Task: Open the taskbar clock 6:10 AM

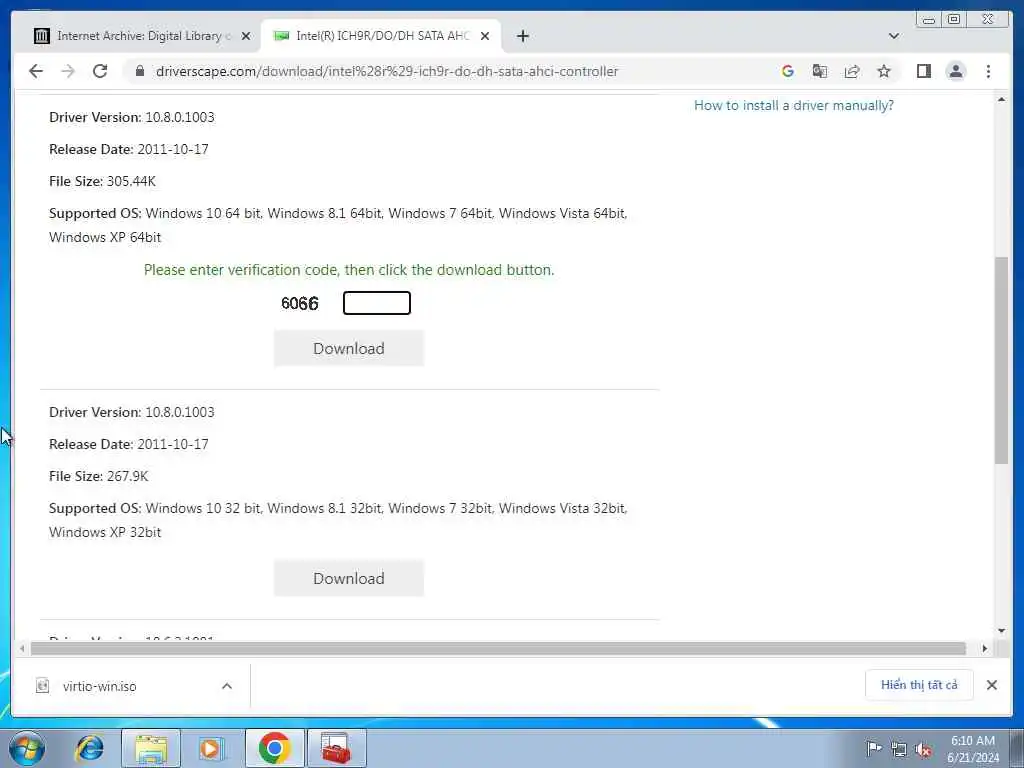Action: point(973,749)
